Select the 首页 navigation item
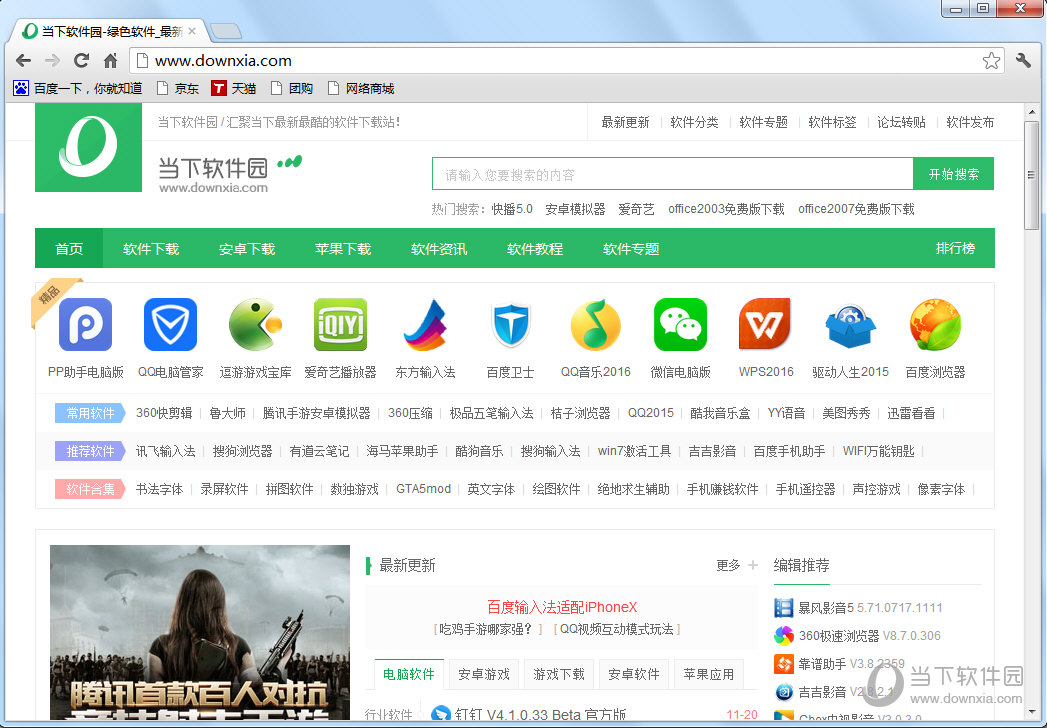The width and height of the screenshot is (1047, 728). pyautogui.click(x=69, y=248)
